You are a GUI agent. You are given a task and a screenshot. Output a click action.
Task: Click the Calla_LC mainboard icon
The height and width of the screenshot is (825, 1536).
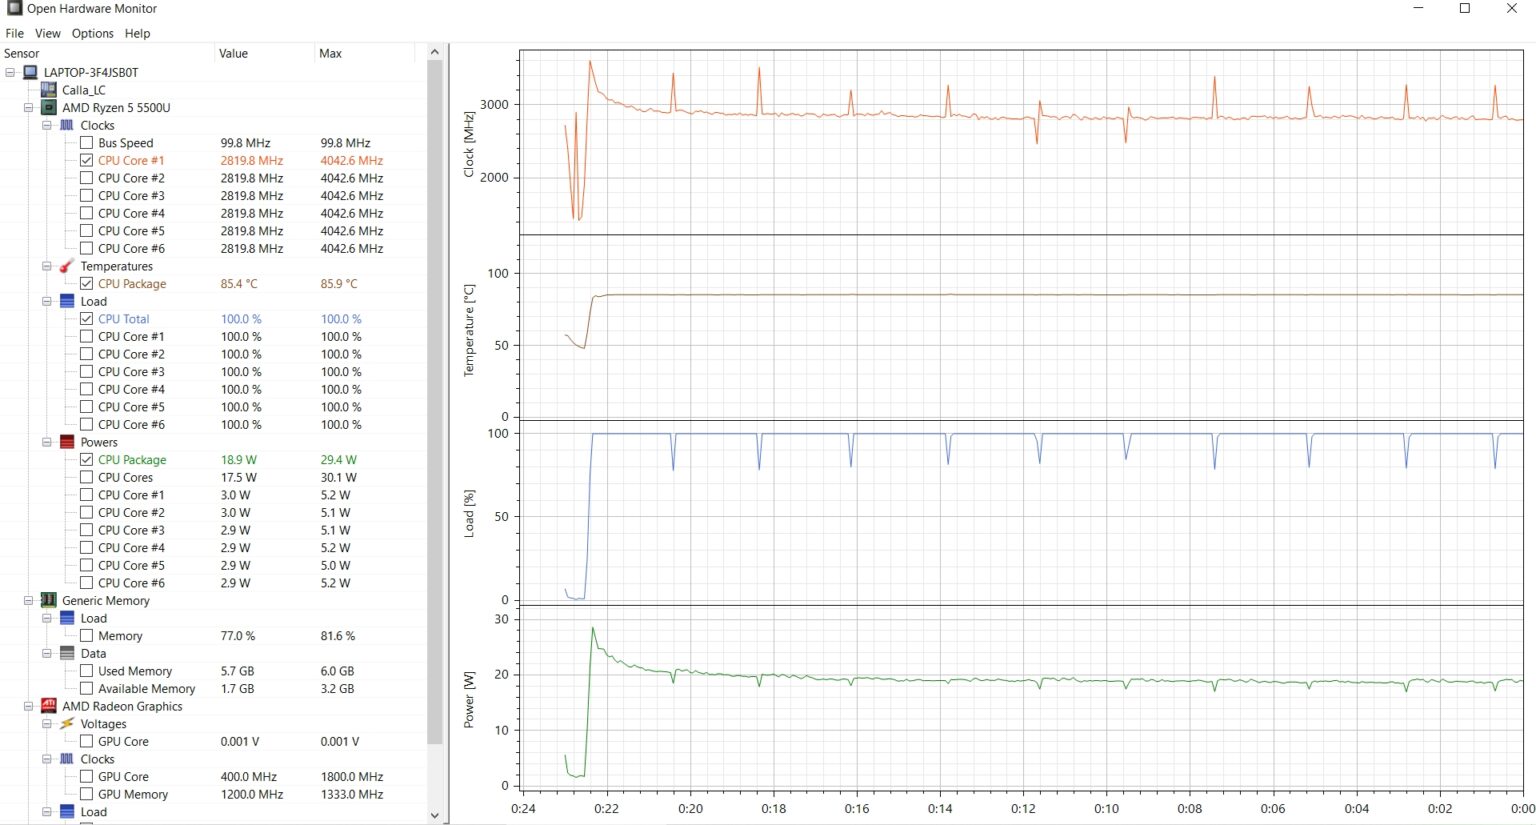pos(48,90)
